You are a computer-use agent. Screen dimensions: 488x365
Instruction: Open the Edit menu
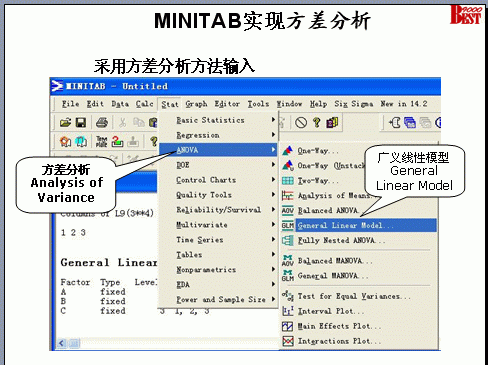(x=95, y=104)
